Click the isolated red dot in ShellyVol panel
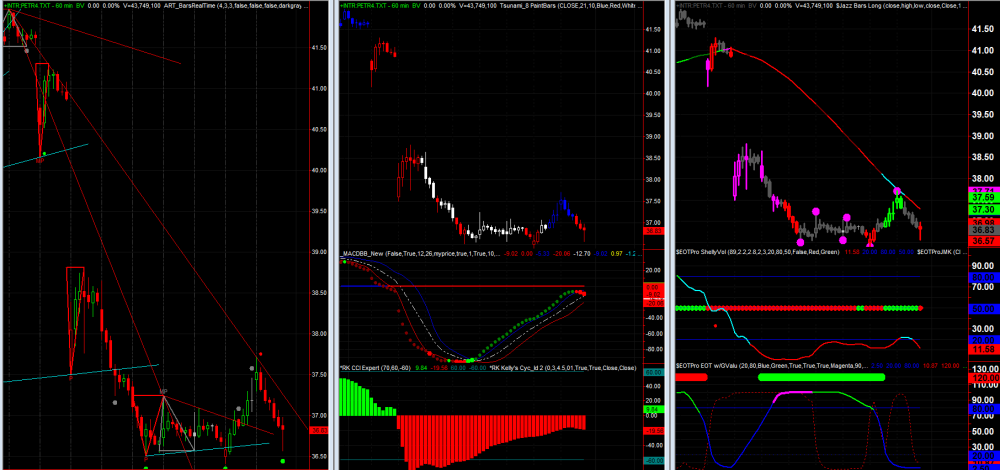The width and height of the screenshot is (1000, 470). point(714,324)
